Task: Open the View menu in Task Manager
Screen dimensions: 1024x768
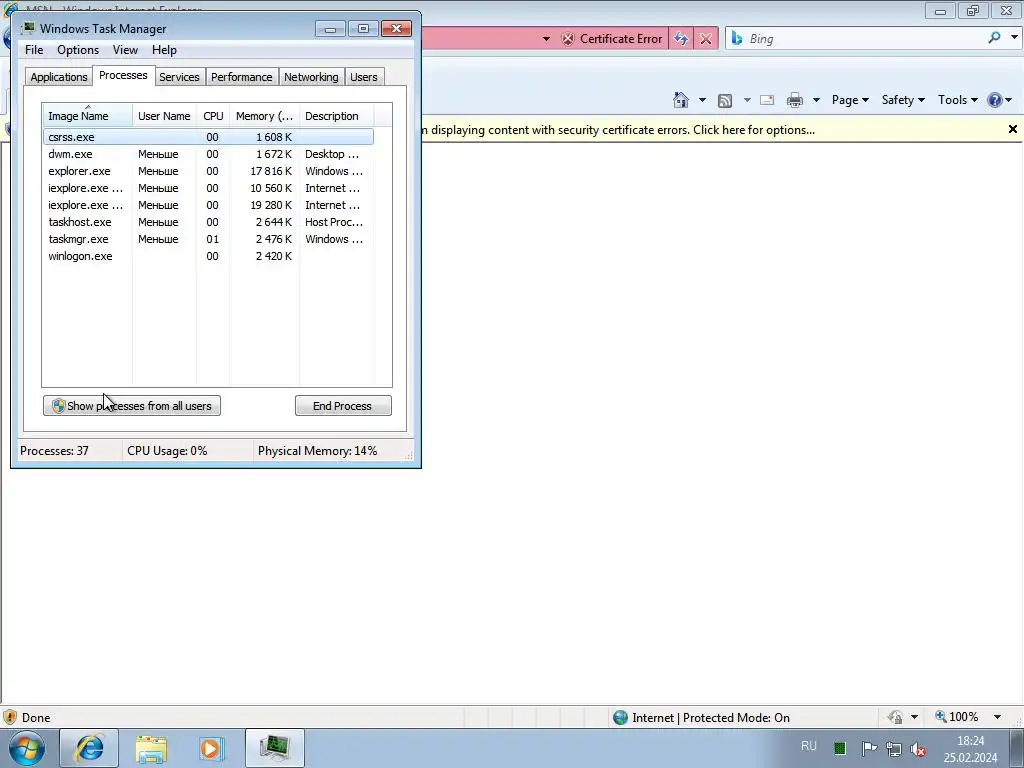Action: 125,50
